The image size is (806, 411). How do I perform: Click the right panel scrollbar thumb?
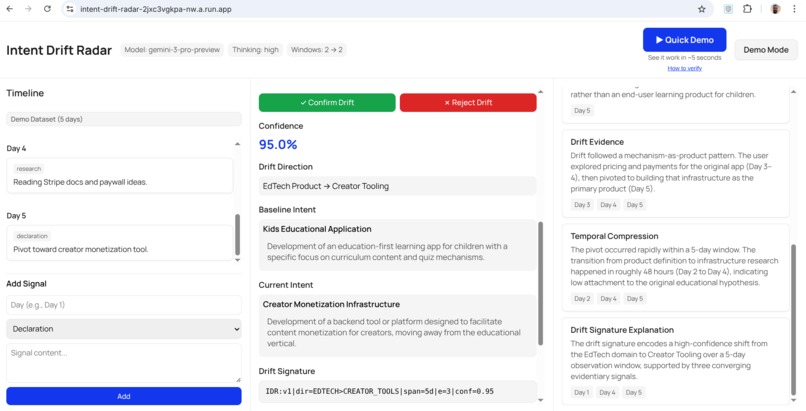pos(793,318)
